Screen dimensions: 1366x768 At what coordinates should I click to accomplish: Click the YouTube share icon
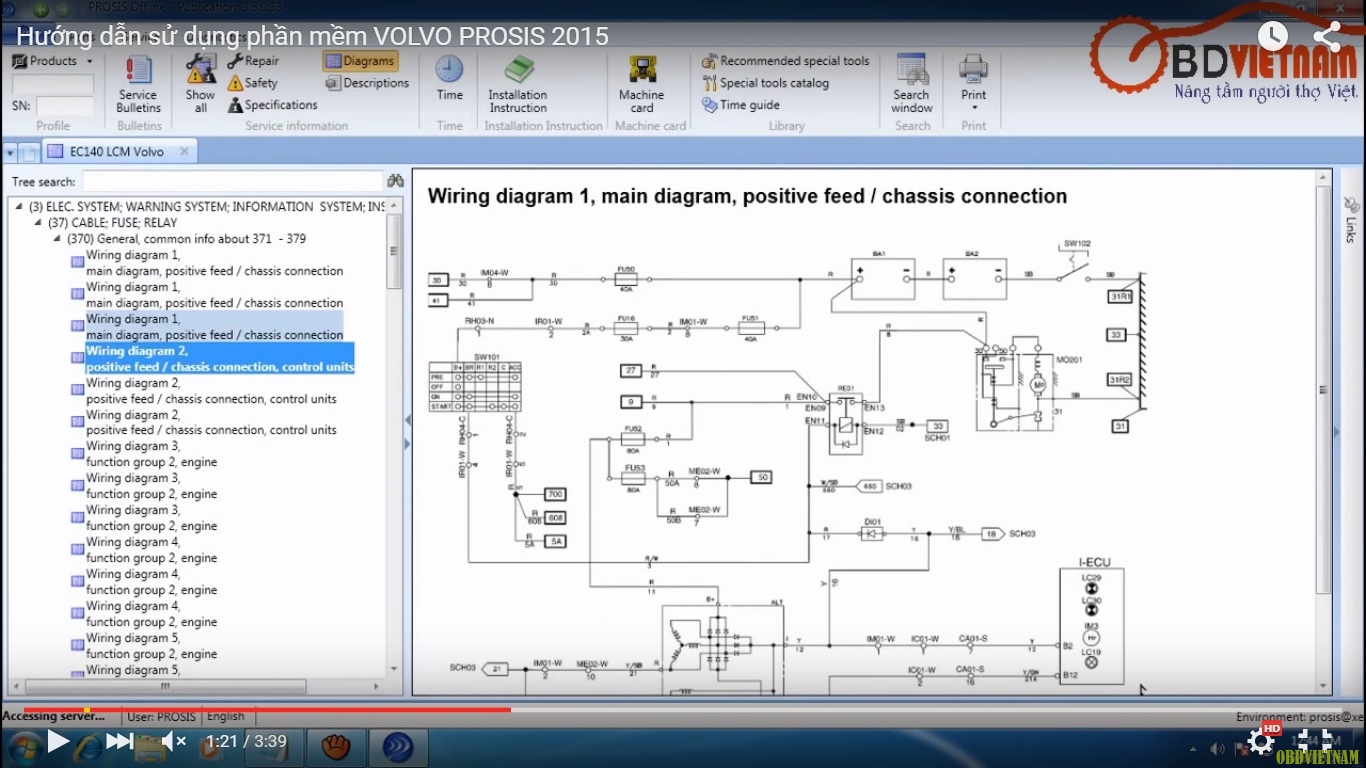coord(1326,37)
